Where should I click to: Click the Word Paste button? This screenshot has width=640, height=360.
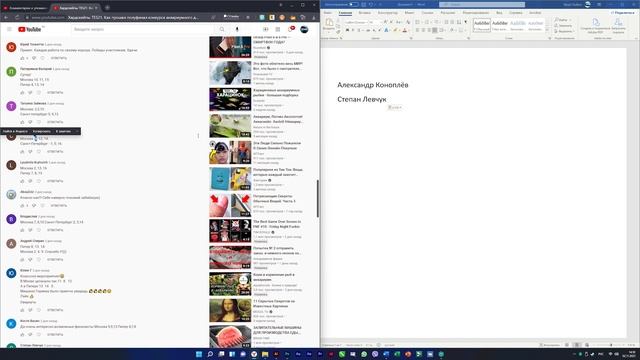329,24
